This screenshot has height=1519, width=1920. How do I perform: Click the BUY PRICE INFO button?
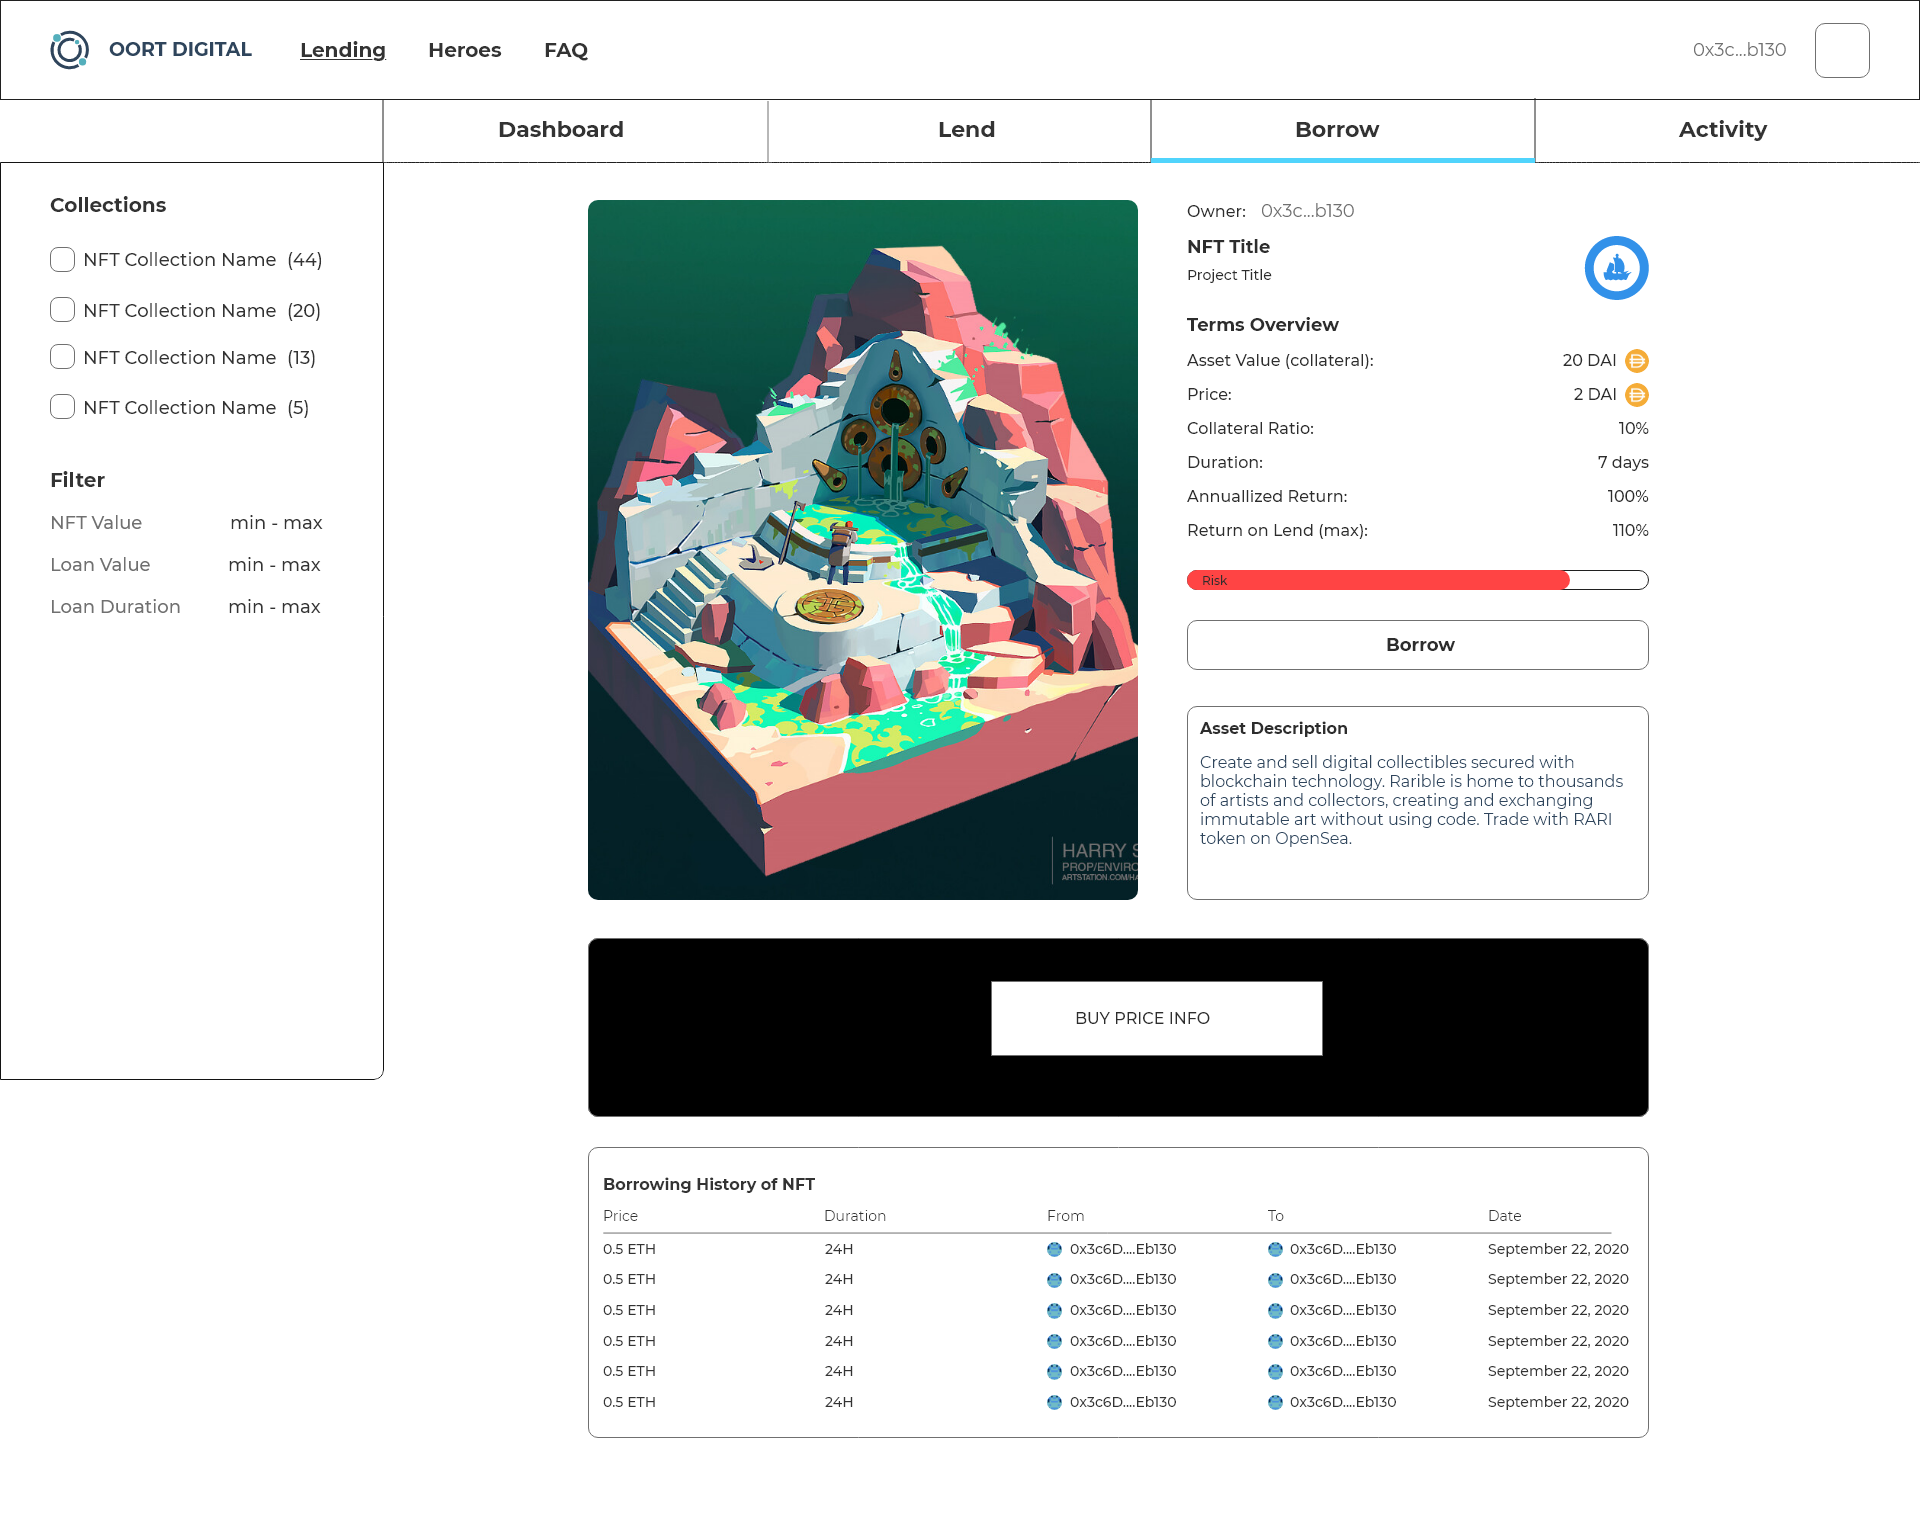pyautogui.click(x=1157, y=1018)
